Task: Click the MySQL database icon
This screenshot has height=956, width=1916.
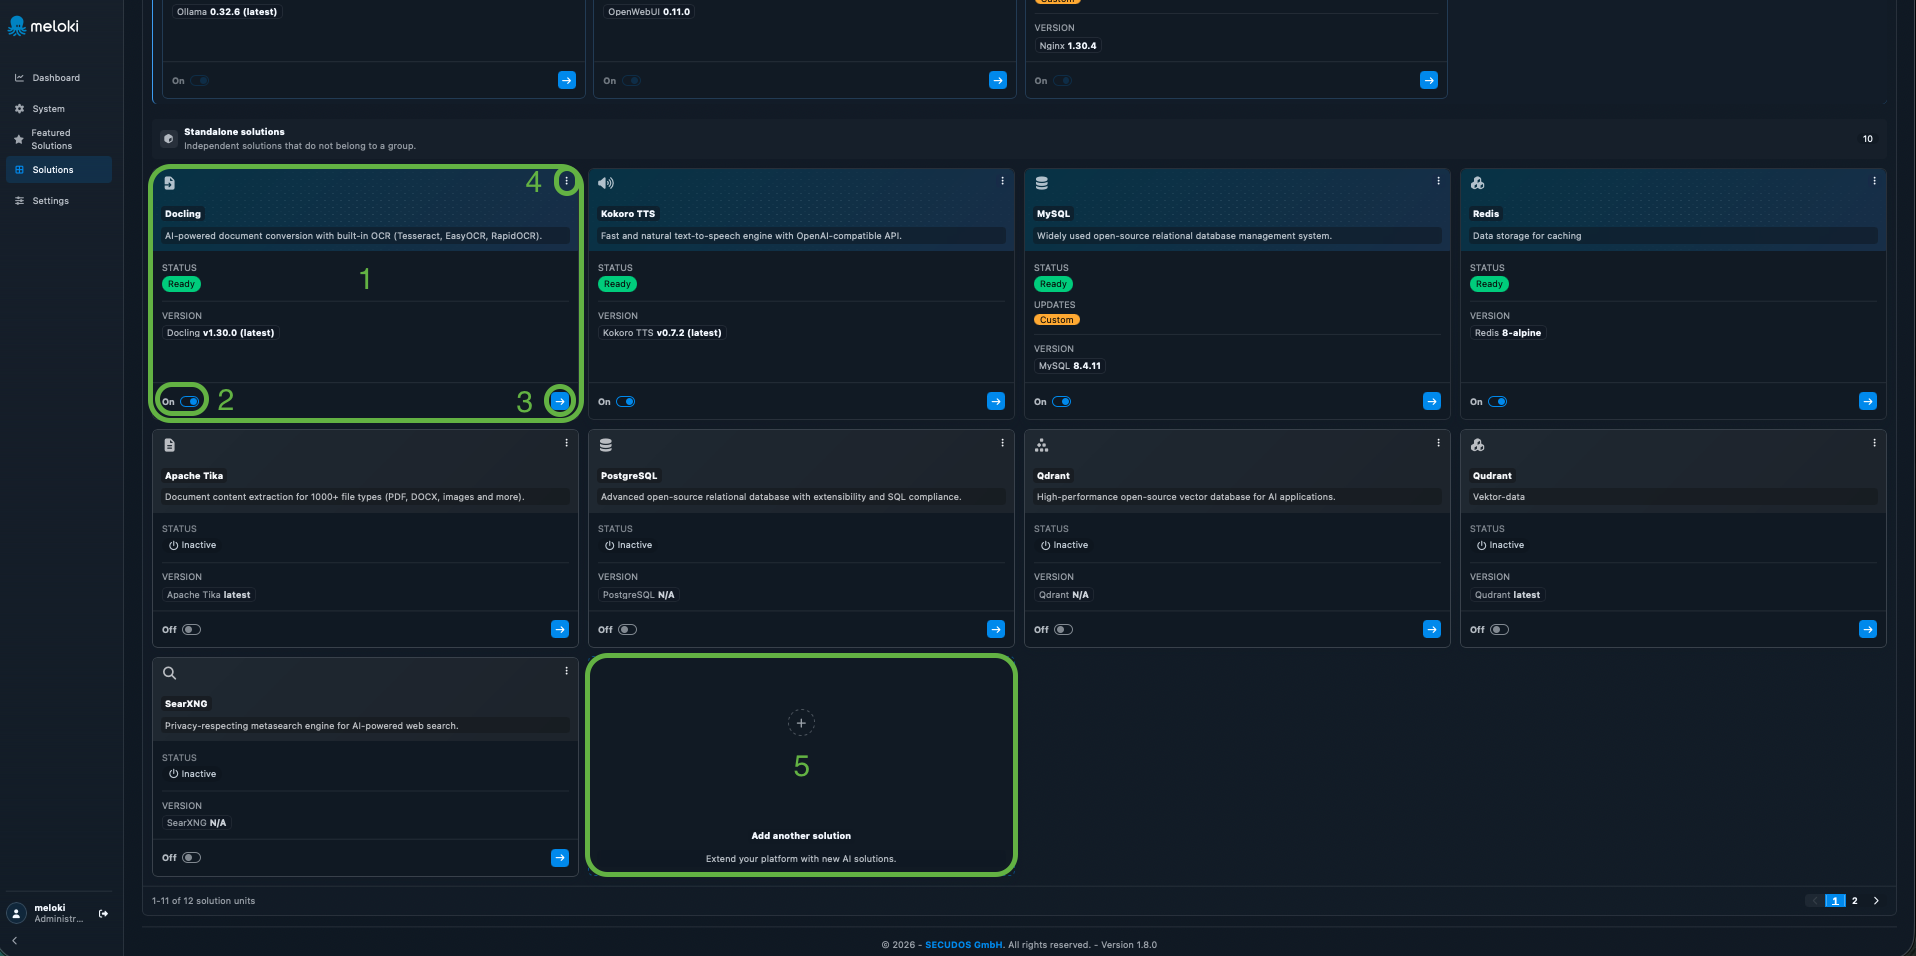Action: point(1042,183)
